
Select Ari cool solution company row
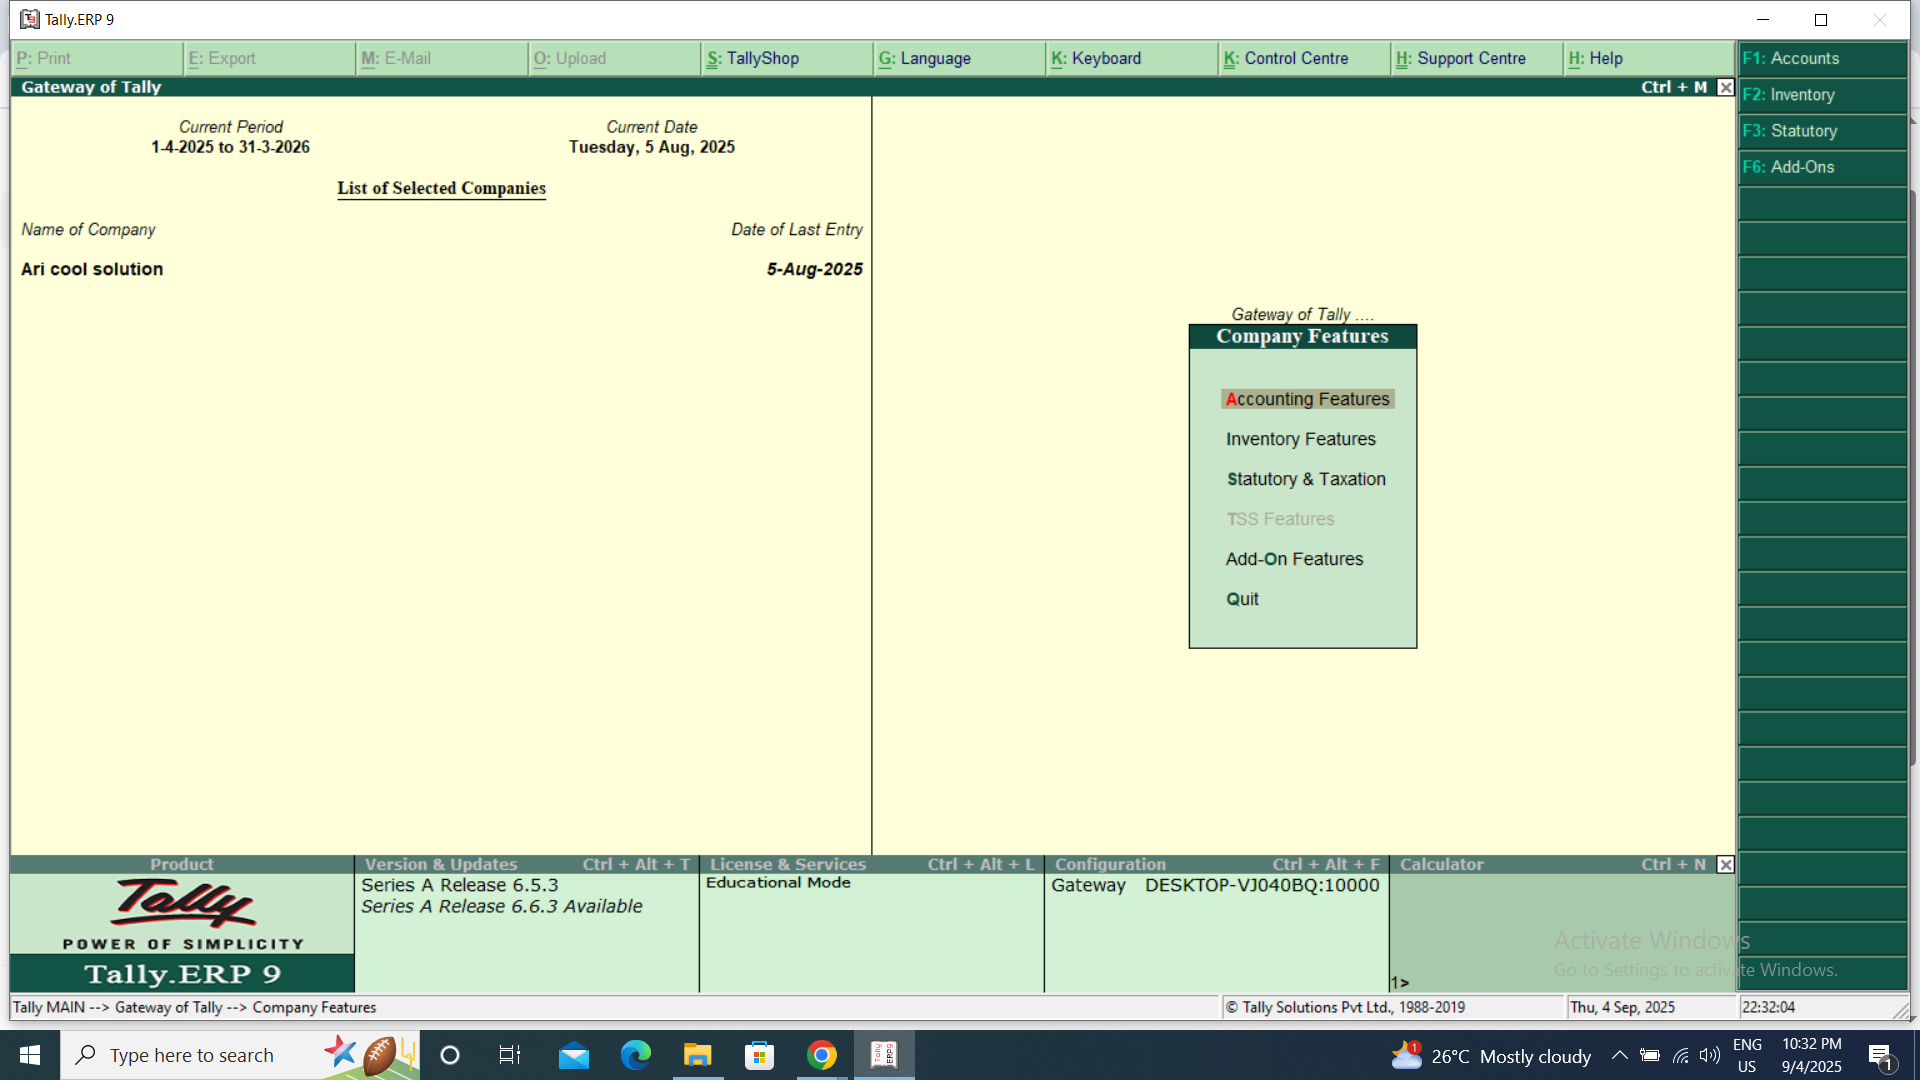point(92,269)
